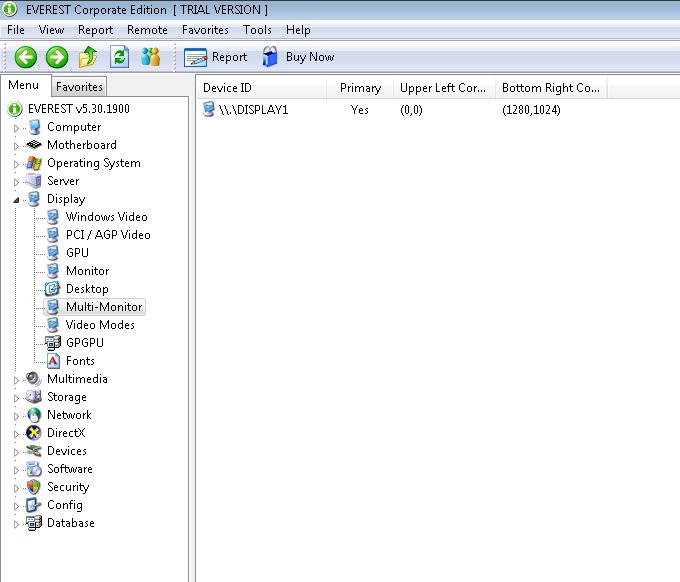This screenshot has width=680, height=582.
Task: Click the Up folder toolbar icon
Action: (x=88, y=57)
